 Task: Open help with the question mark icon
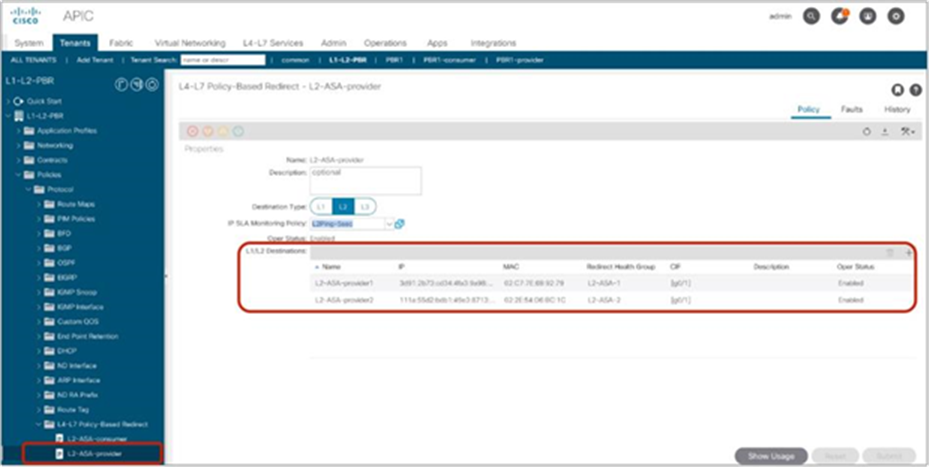(x=915, y=90)
